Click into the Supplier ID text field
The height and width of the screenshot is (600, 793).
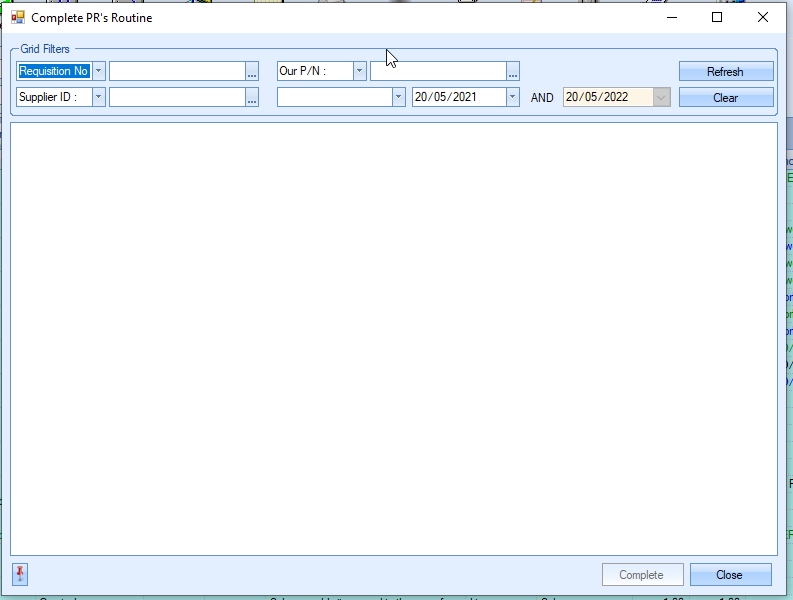point(177,97)
